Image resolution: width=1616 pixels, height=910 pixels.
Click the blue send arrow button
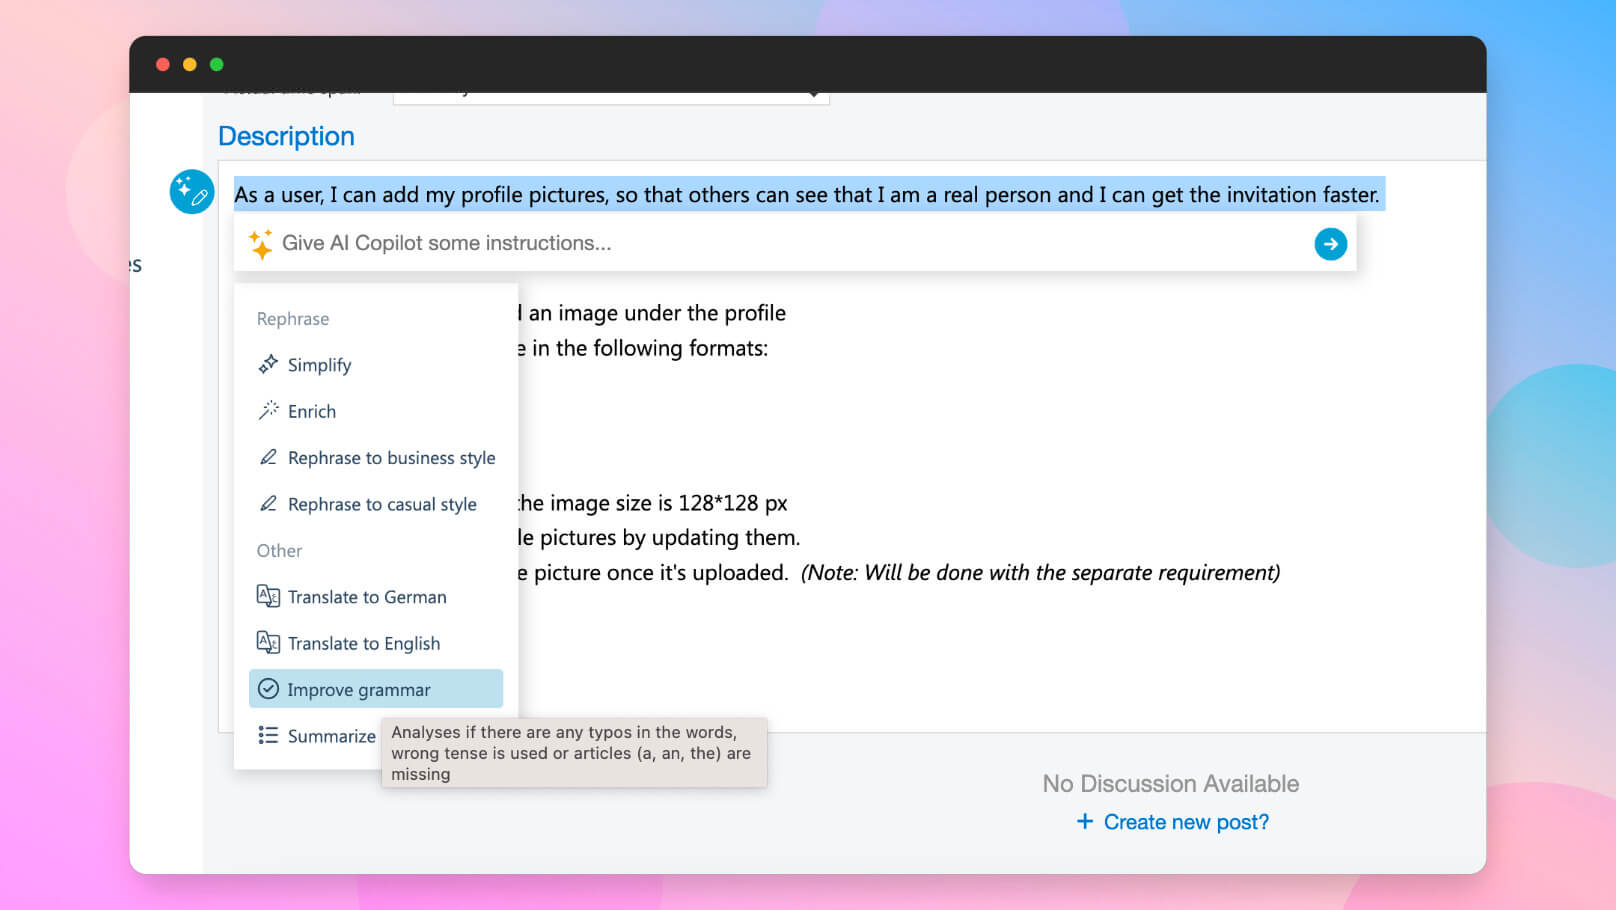pyautogui.click(x=1330, y=244)
